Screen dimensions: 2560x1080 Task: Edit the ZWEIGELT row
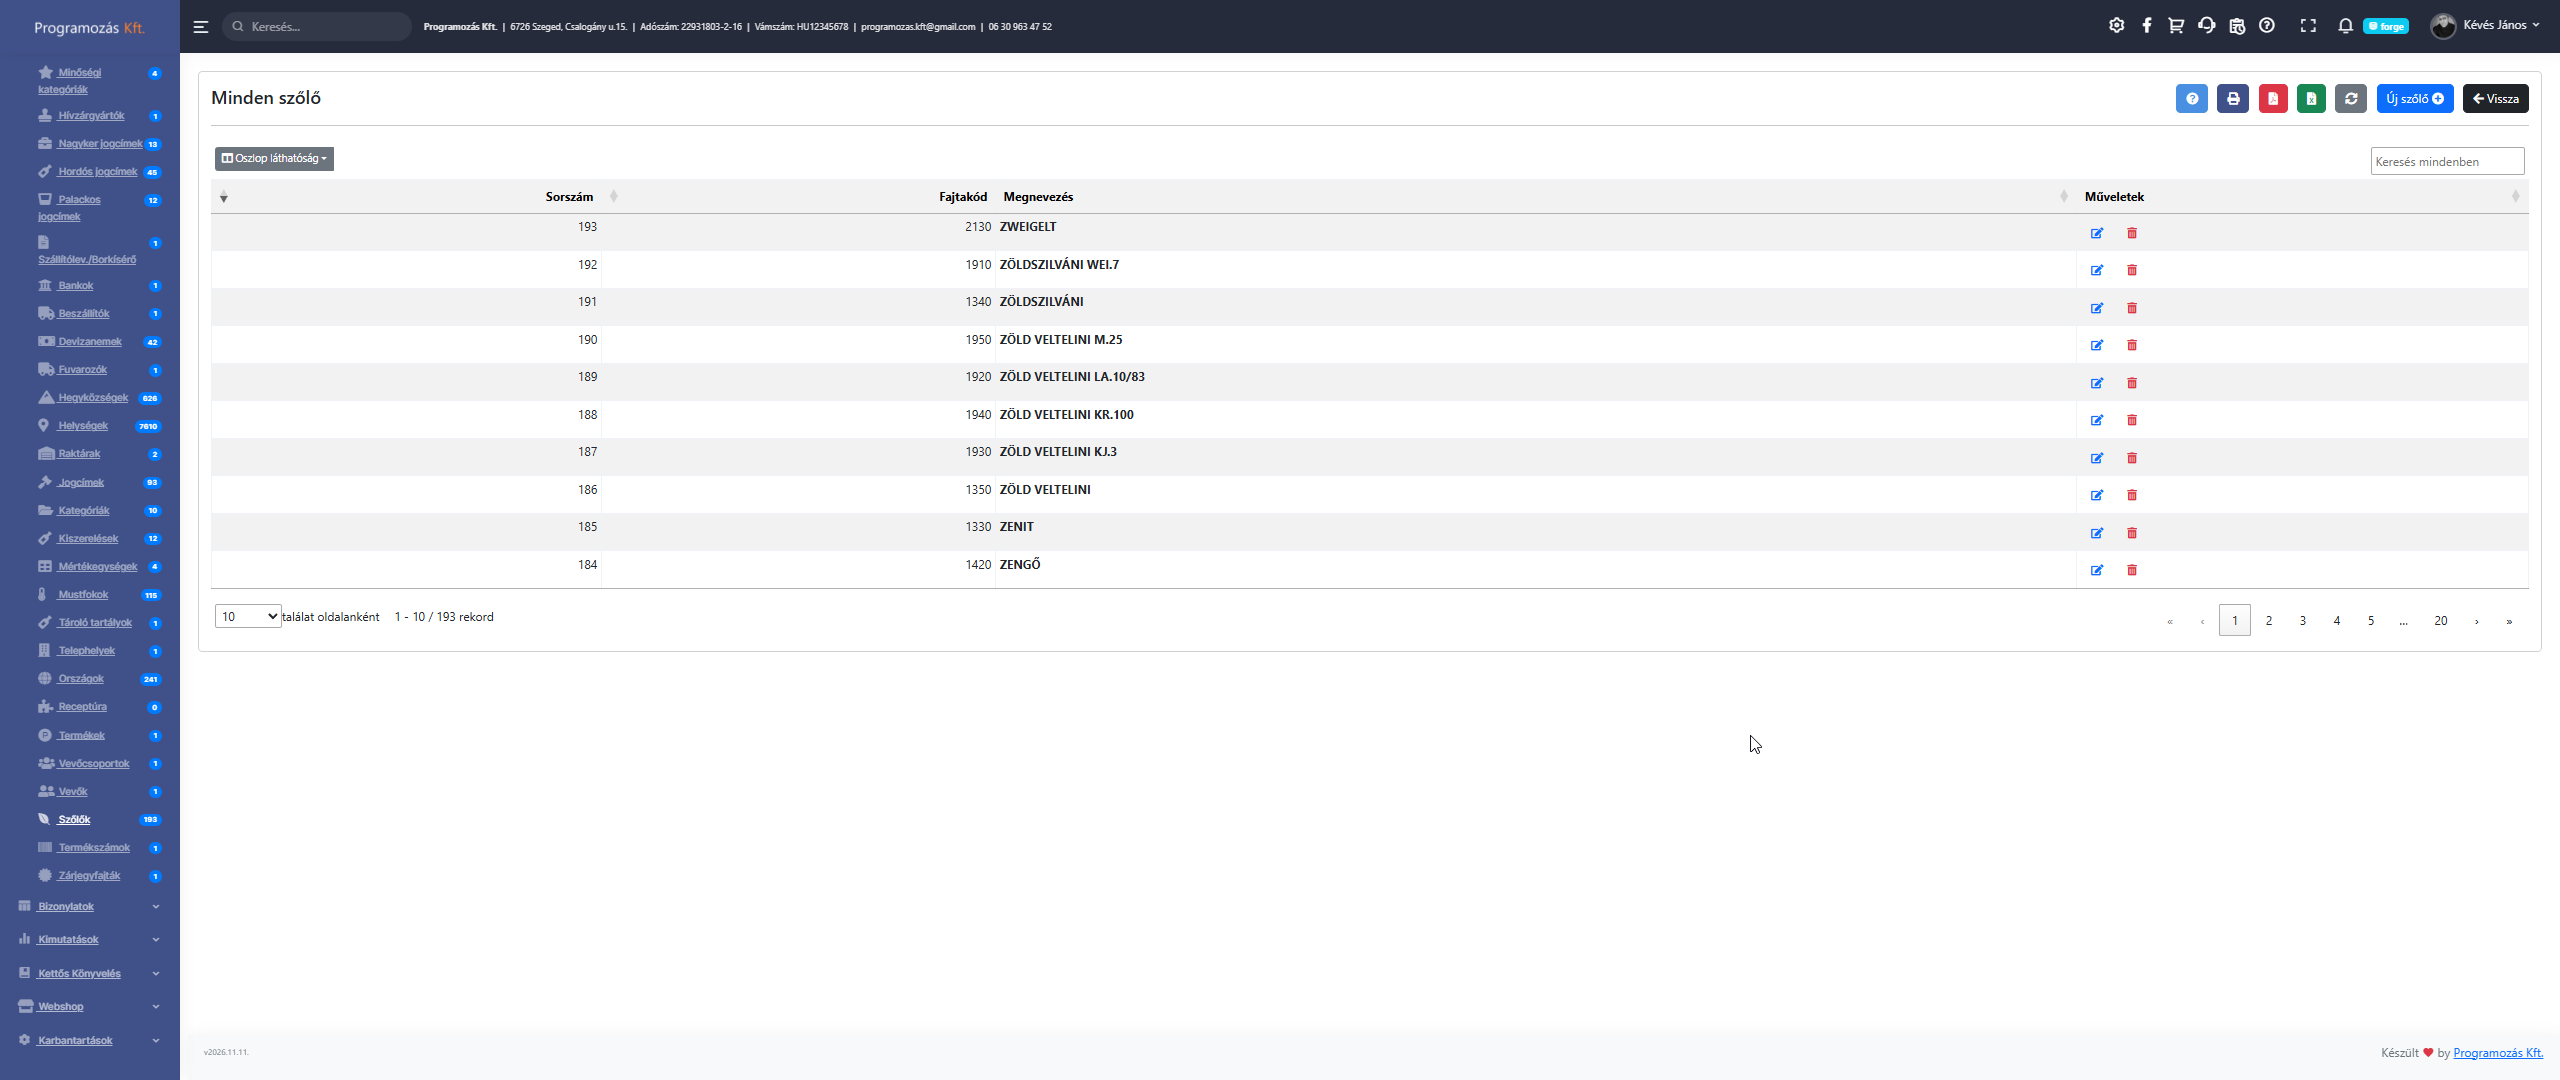[2096, 233]
